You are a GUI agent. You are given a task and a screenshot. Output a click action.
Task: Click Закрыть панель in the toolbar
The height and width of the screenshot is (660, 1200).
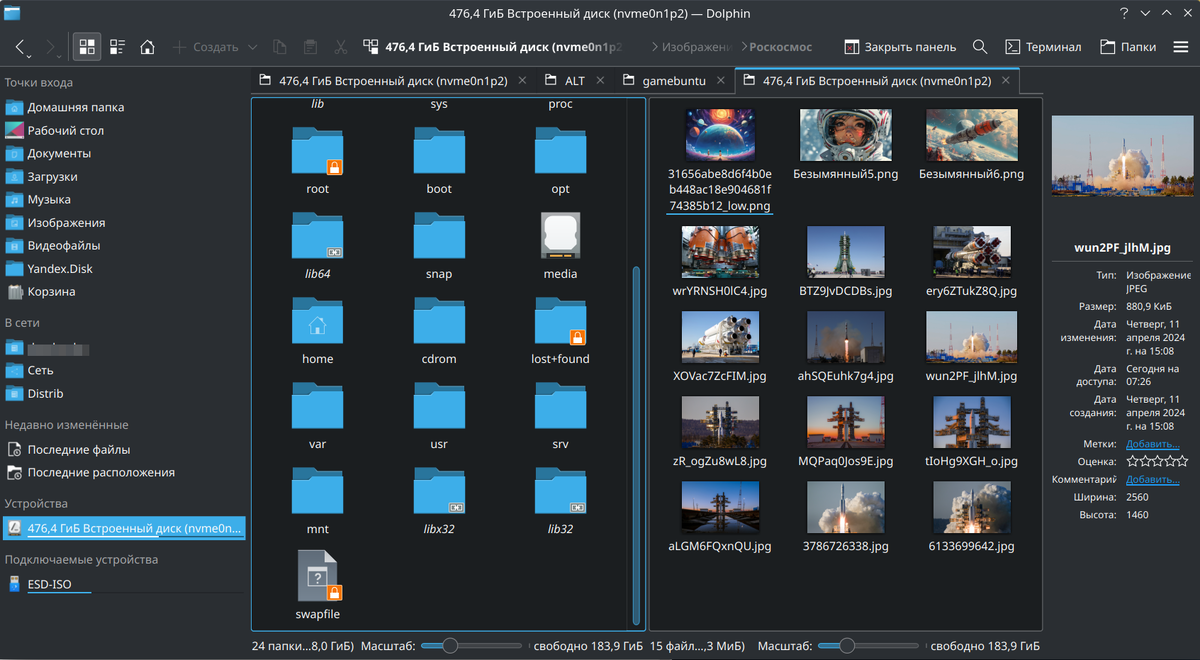[x=899, y=46]
